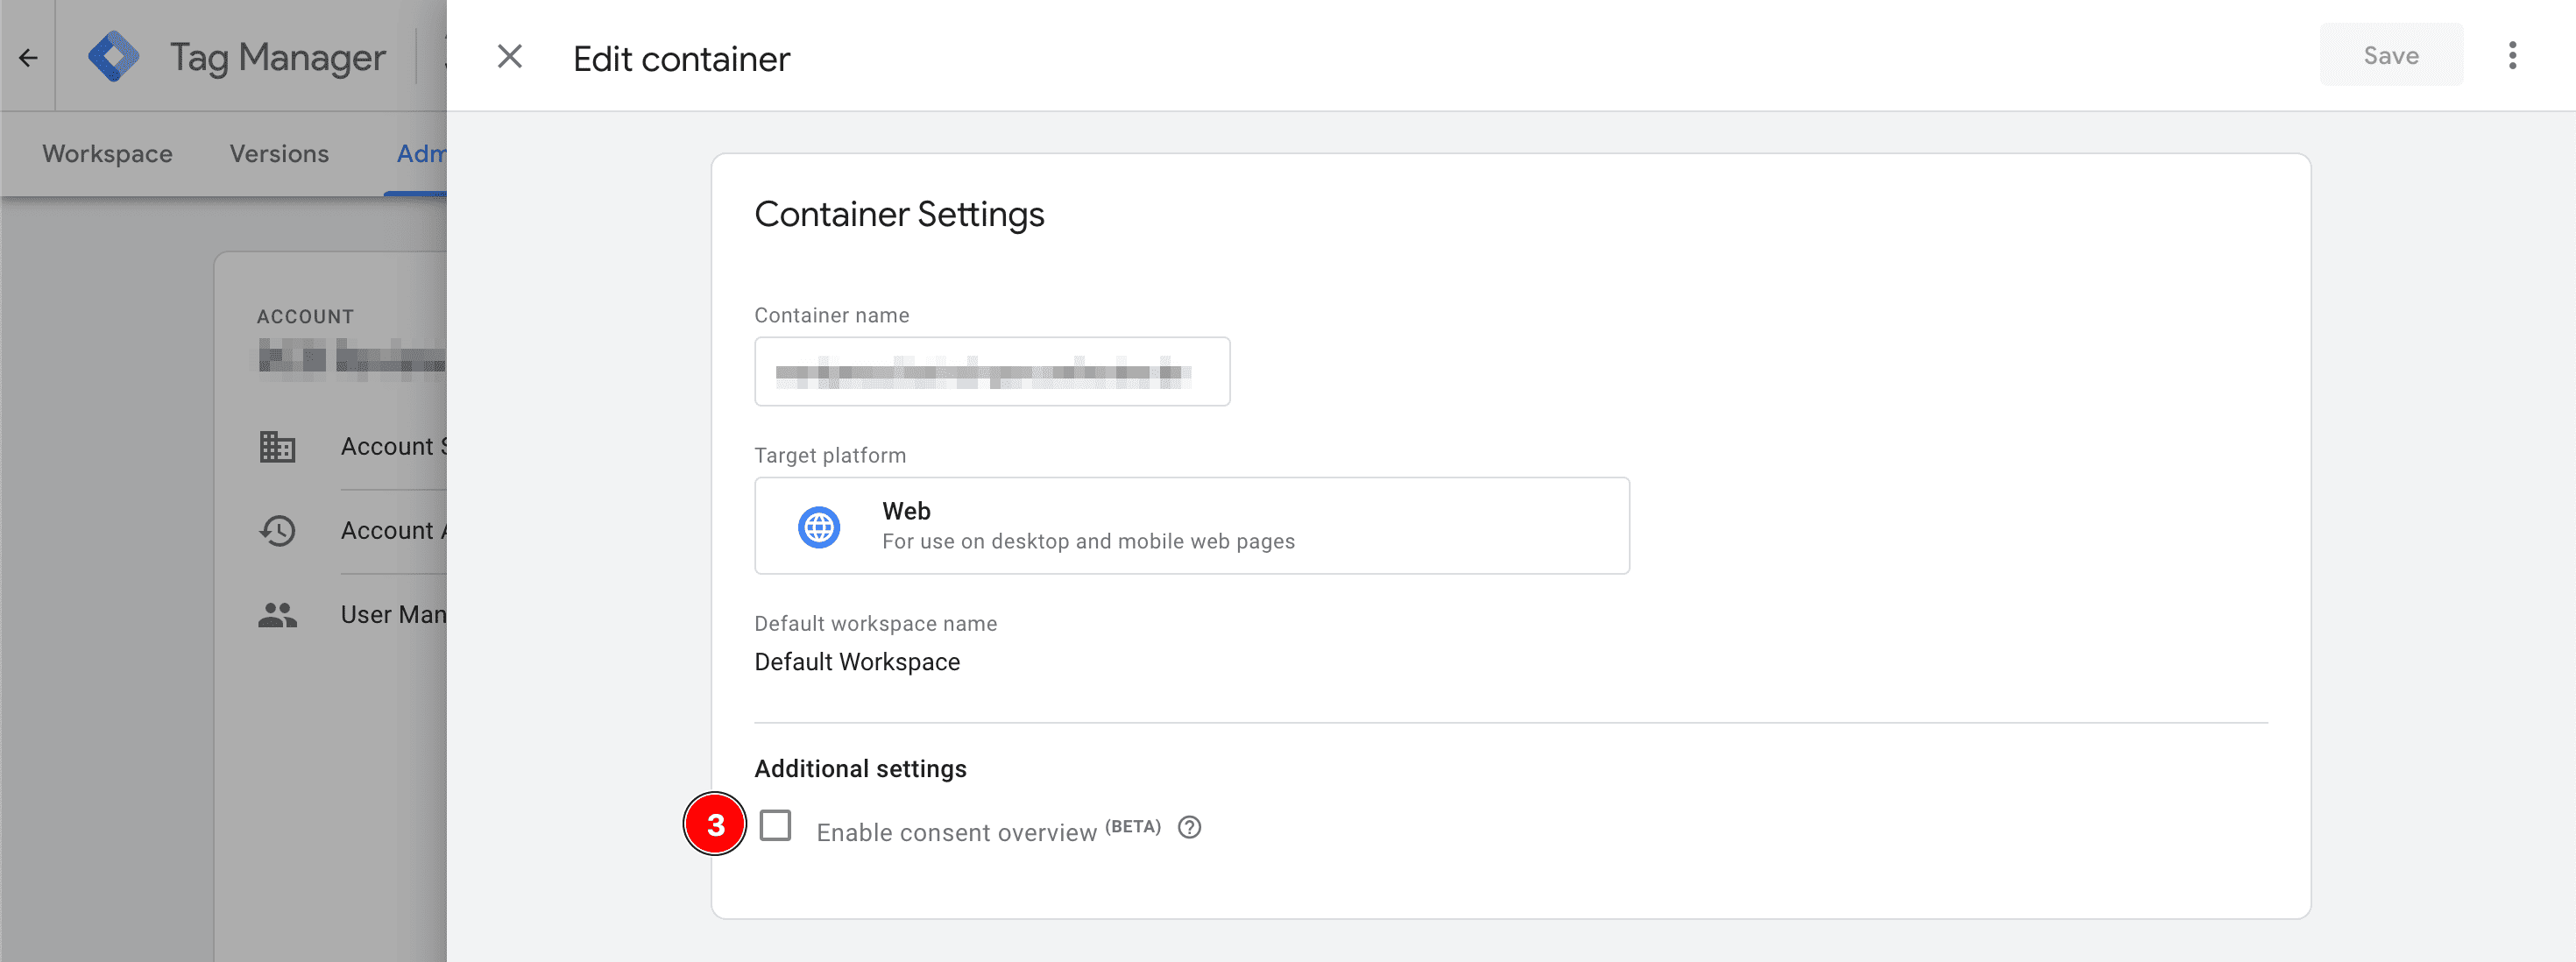Enable consent overview checkbox

coord(775,826)
